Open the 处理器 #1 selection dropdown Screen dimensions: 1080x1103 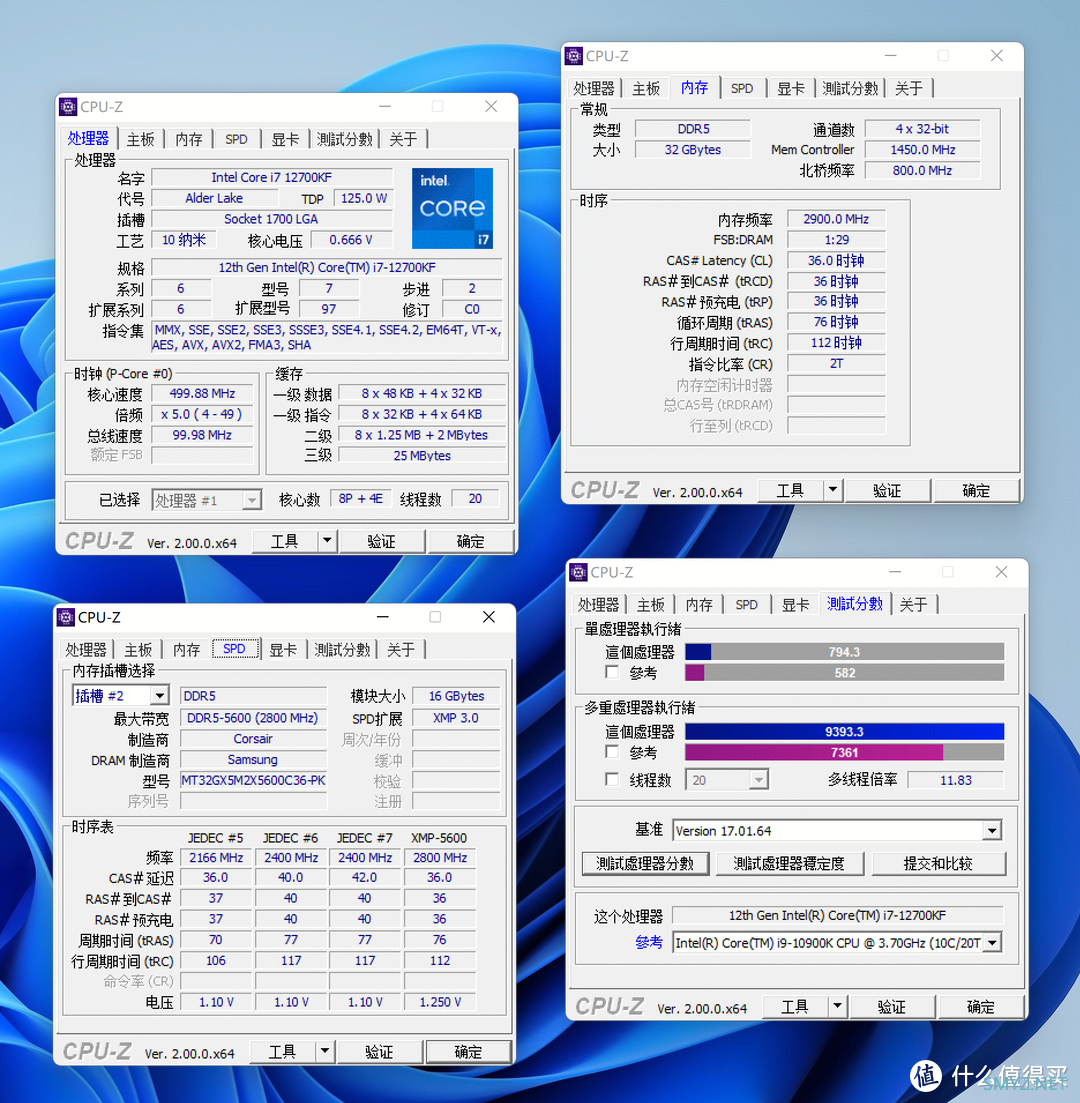pos(251,500)
